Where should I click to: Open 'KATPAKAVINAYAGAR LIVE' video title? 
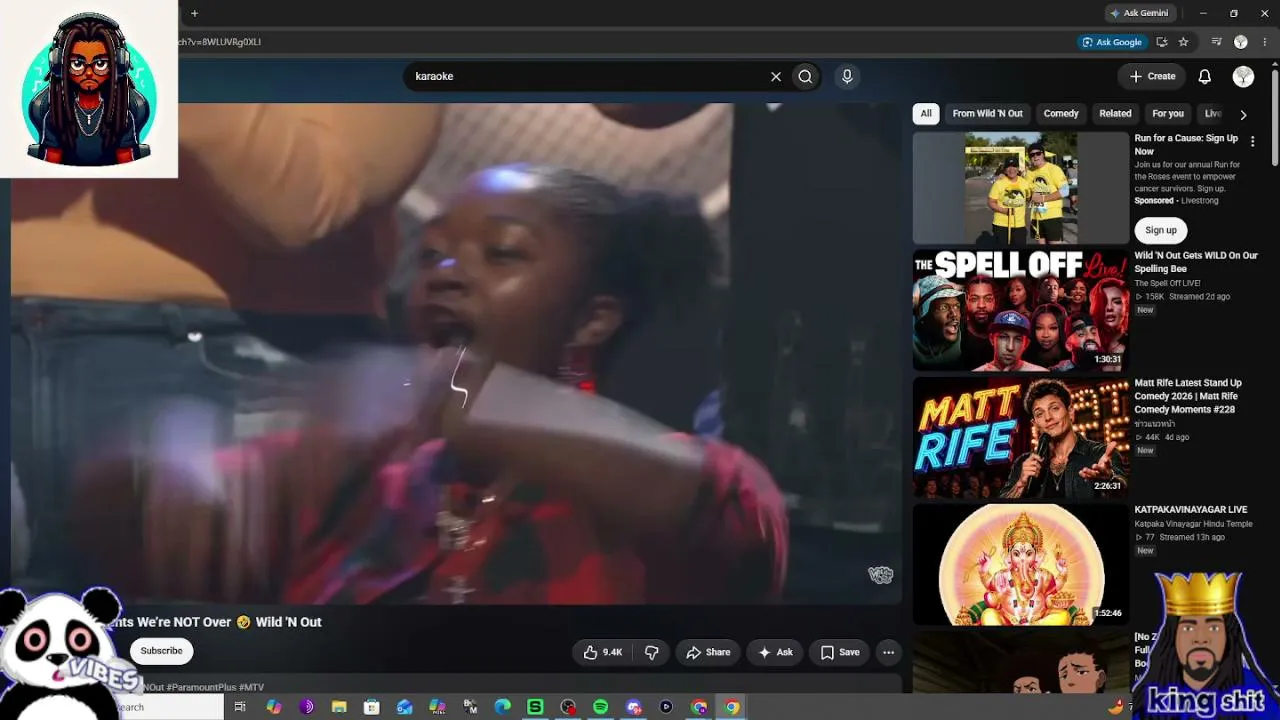point(1190,510)
